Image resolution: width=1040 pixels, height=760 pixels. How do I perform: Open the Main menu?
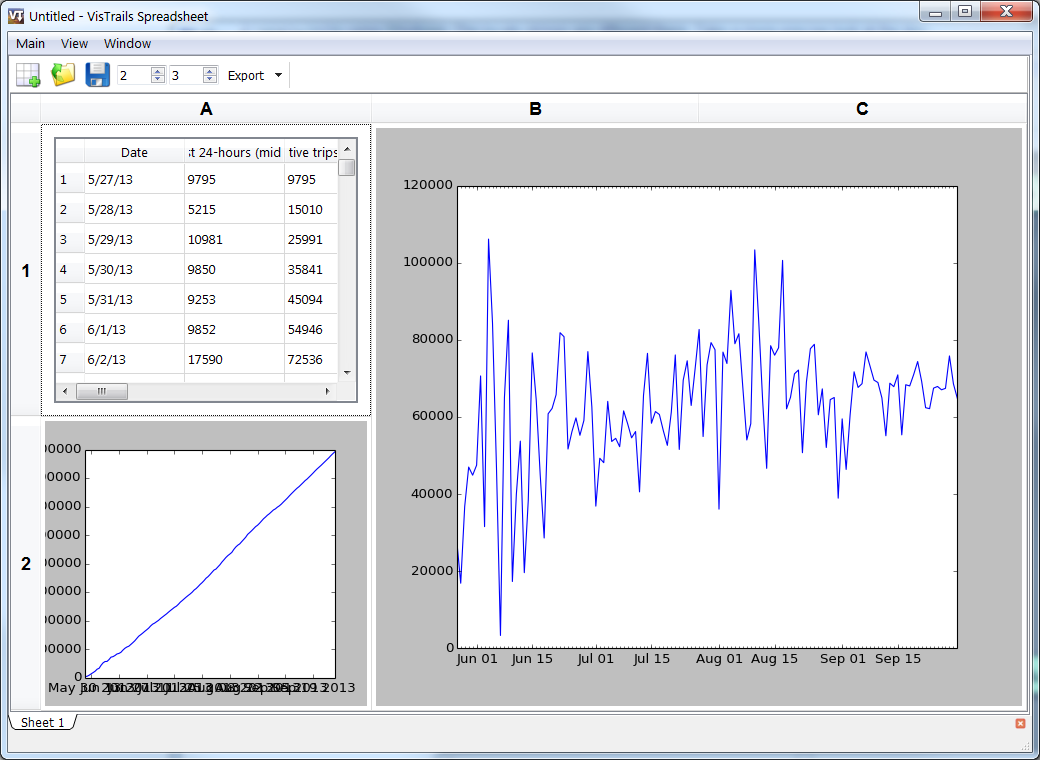click(x=30, y=43)
